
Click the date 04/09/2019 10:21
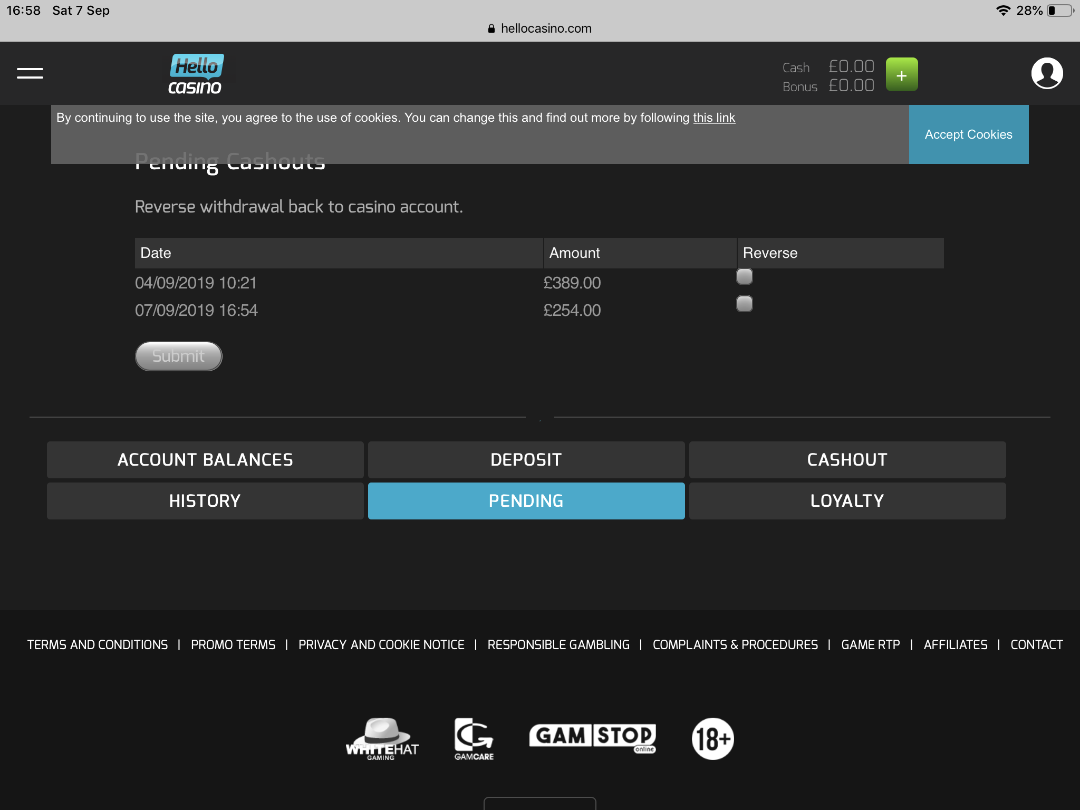point(196,283)
